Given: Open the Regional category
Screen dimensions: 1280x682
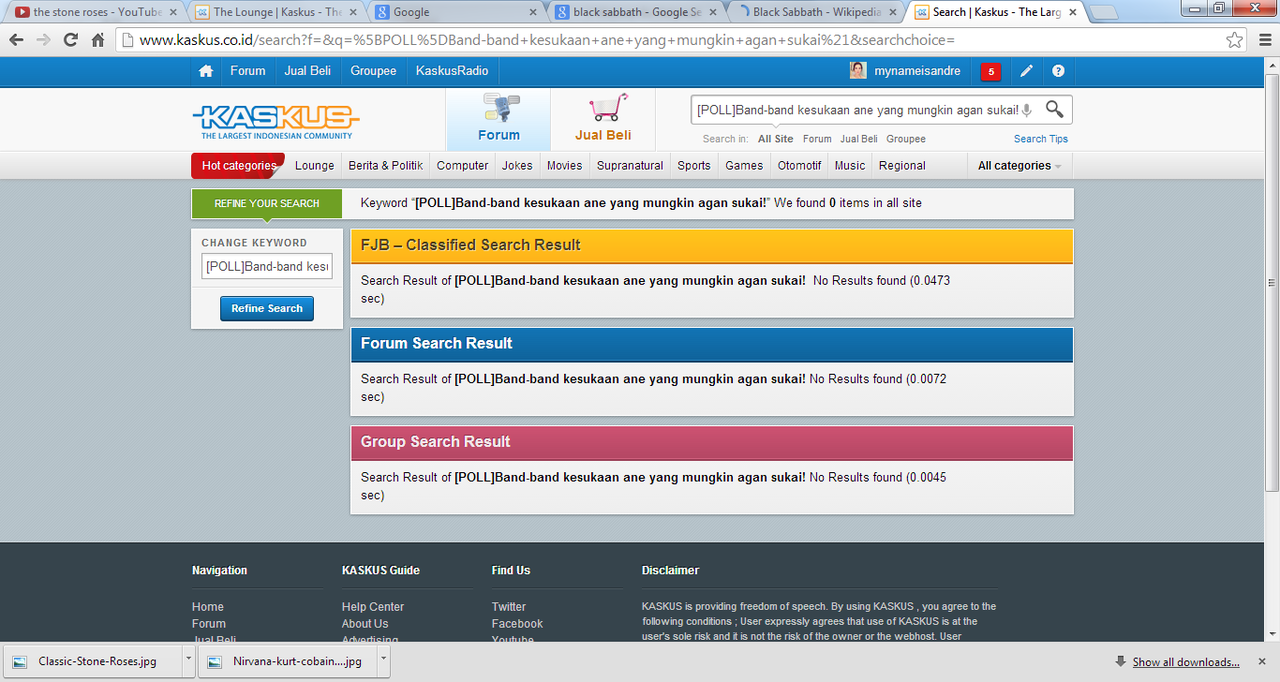Looking at the screenshot, I should pos(902,166).
